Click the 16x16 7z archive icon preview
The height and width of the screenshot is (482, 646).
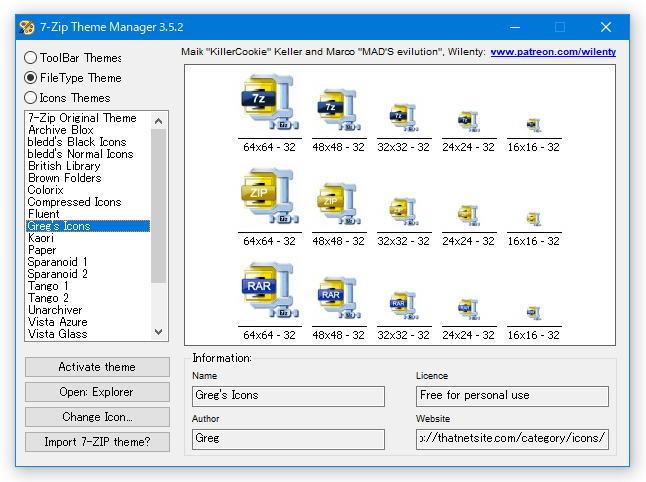coord(534,125)
